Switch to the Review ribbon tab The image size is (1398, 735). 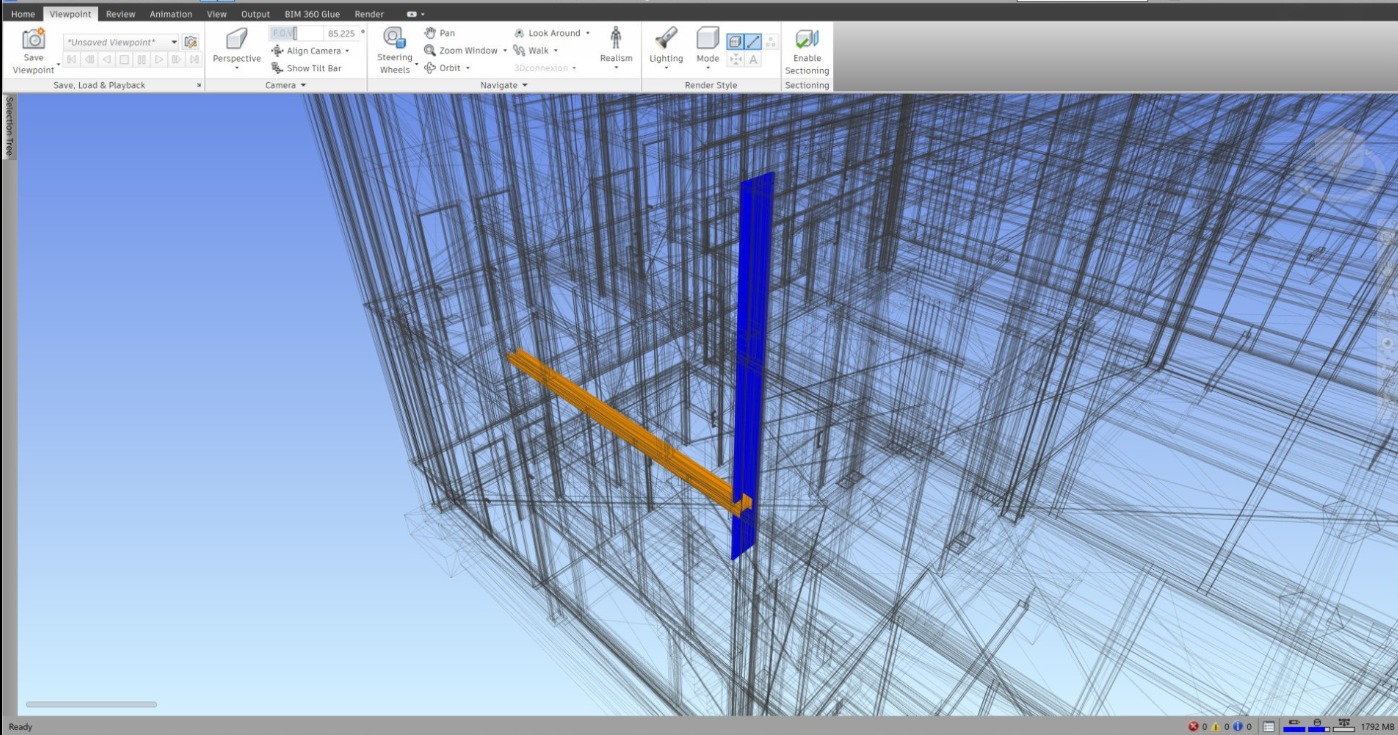coord(120,14)
